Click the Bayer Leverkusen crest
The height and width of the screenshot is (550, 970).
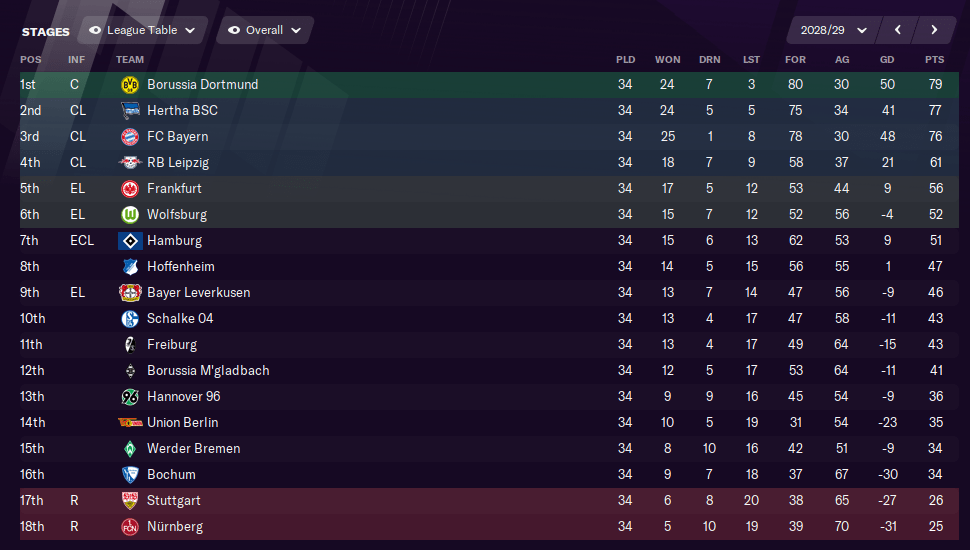pyautogui.click(x=130, y=293)
